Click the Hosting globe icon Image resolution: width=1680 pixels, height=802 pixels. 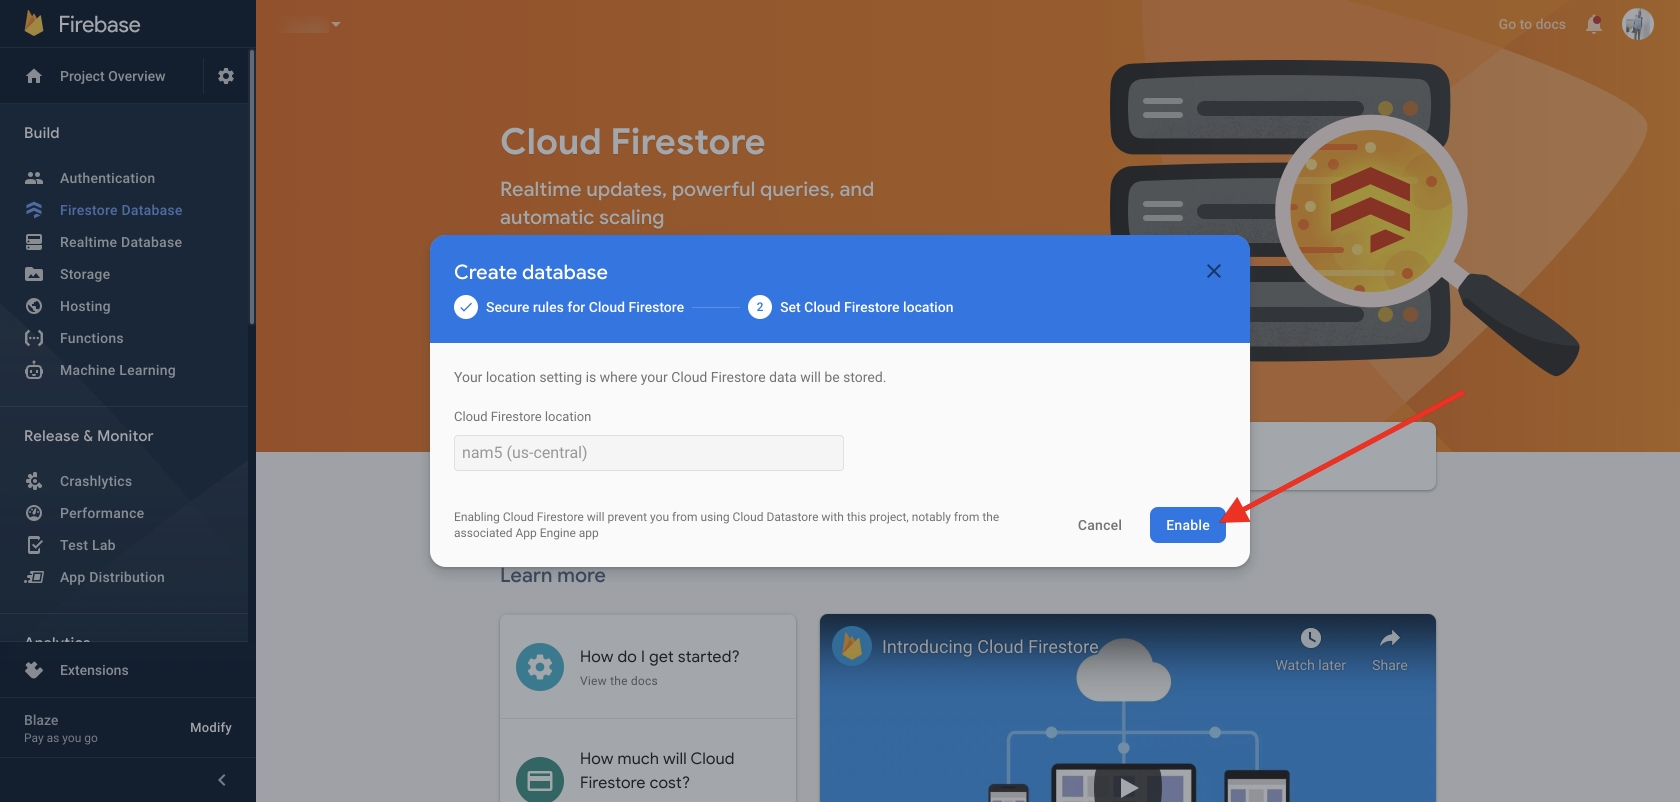click(34, 306)
